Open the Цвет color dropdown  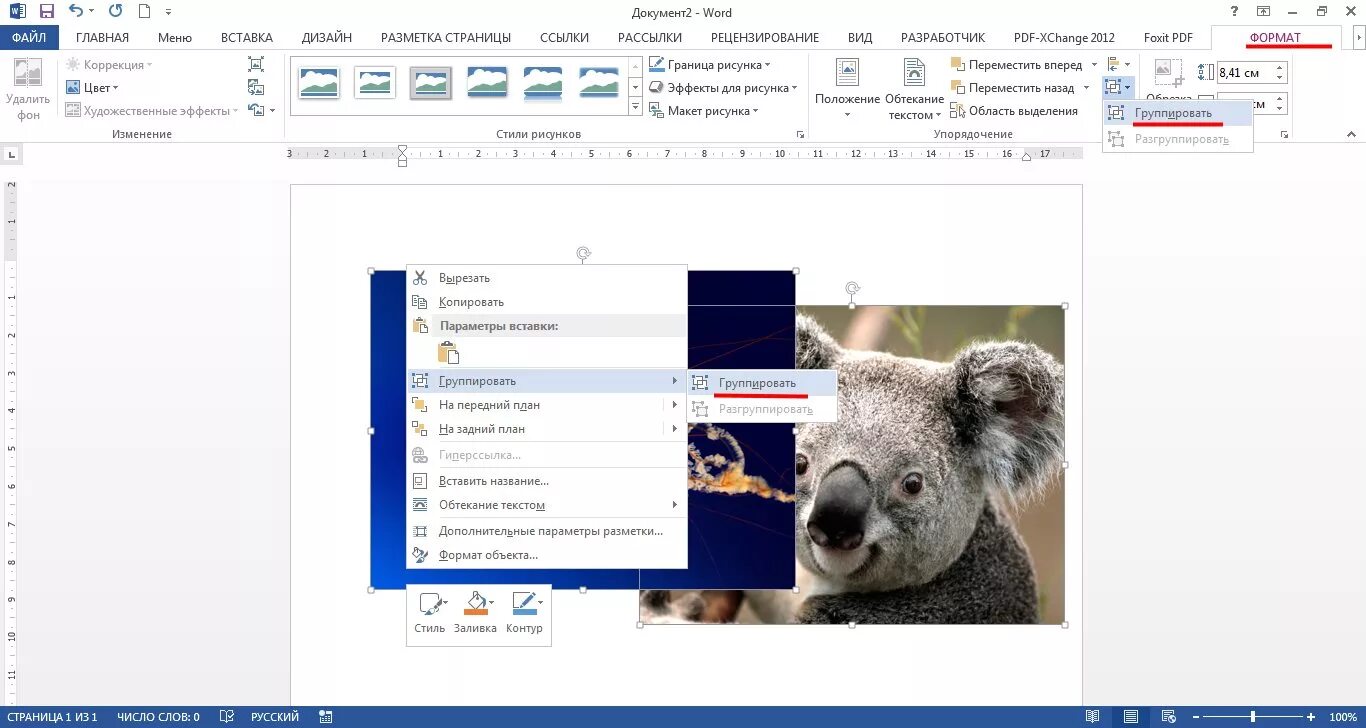92,88
